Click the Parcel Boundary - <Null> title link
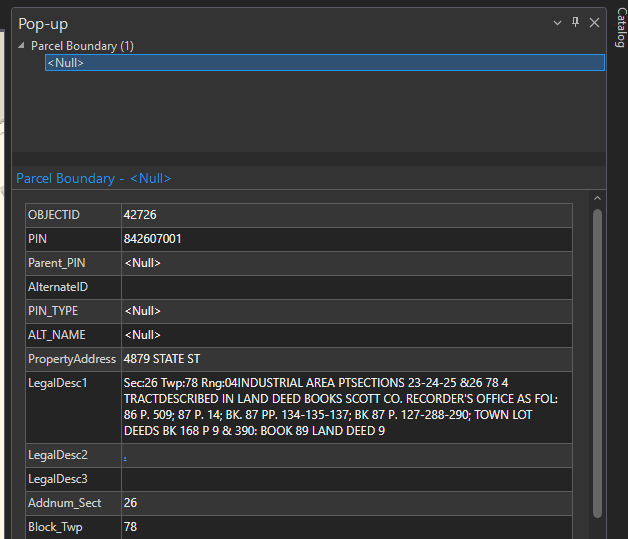The image size is (628, 539). pyautogui.click(x=93, y=178)
